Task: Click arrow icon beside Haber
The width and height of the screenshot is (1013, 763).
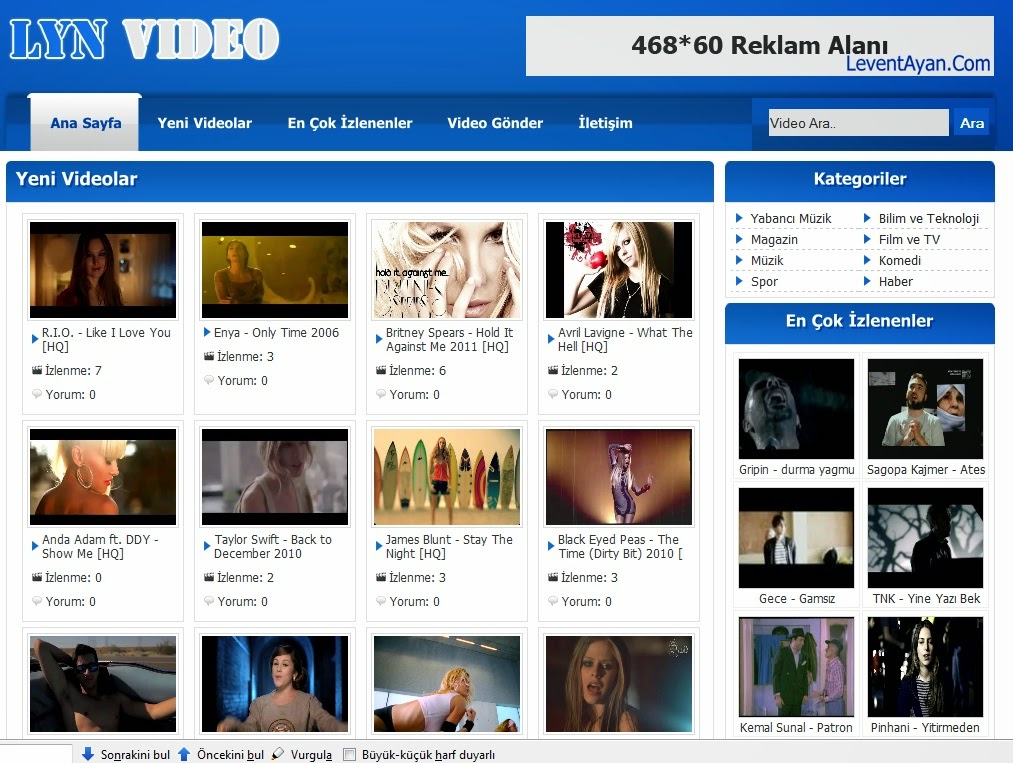Action: point(867,281)
